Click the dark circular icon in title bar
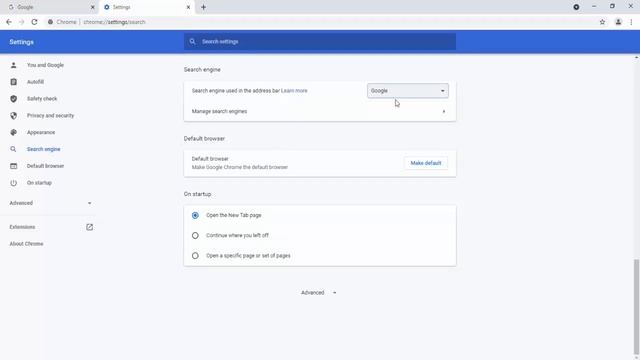 576,7
